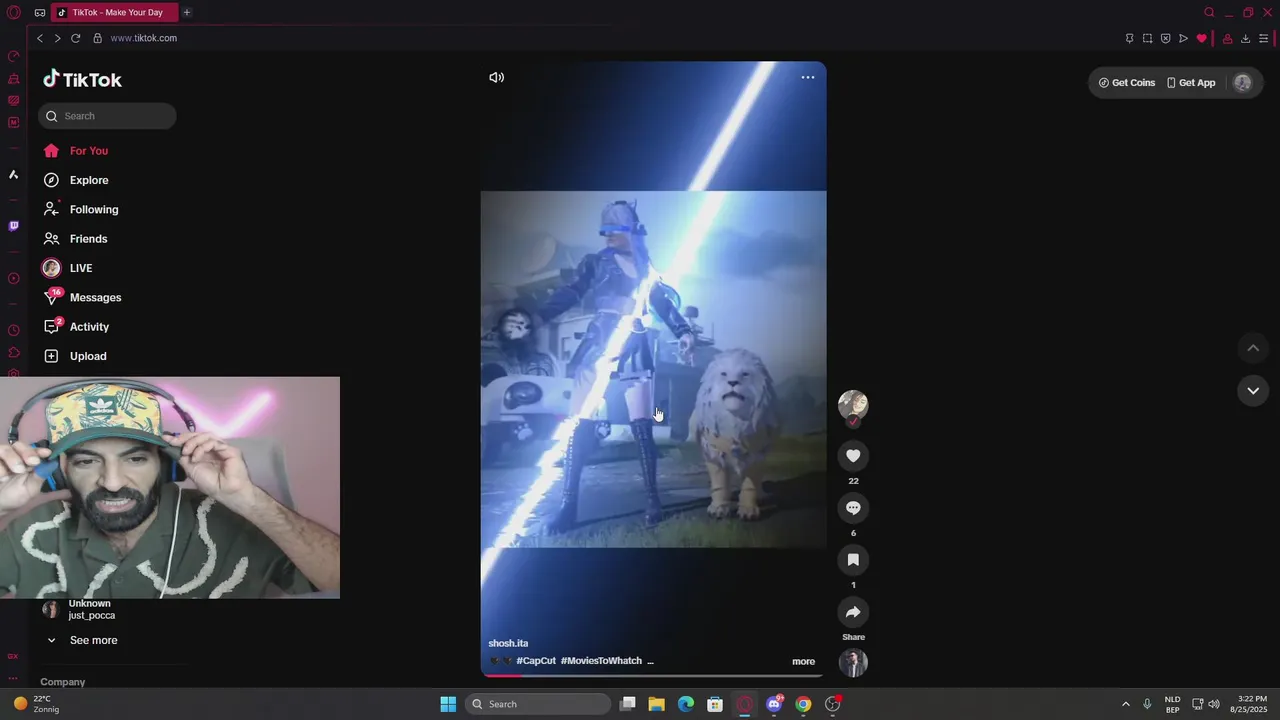Toggle the heart bookmark in the address bar

(1201, 38)
